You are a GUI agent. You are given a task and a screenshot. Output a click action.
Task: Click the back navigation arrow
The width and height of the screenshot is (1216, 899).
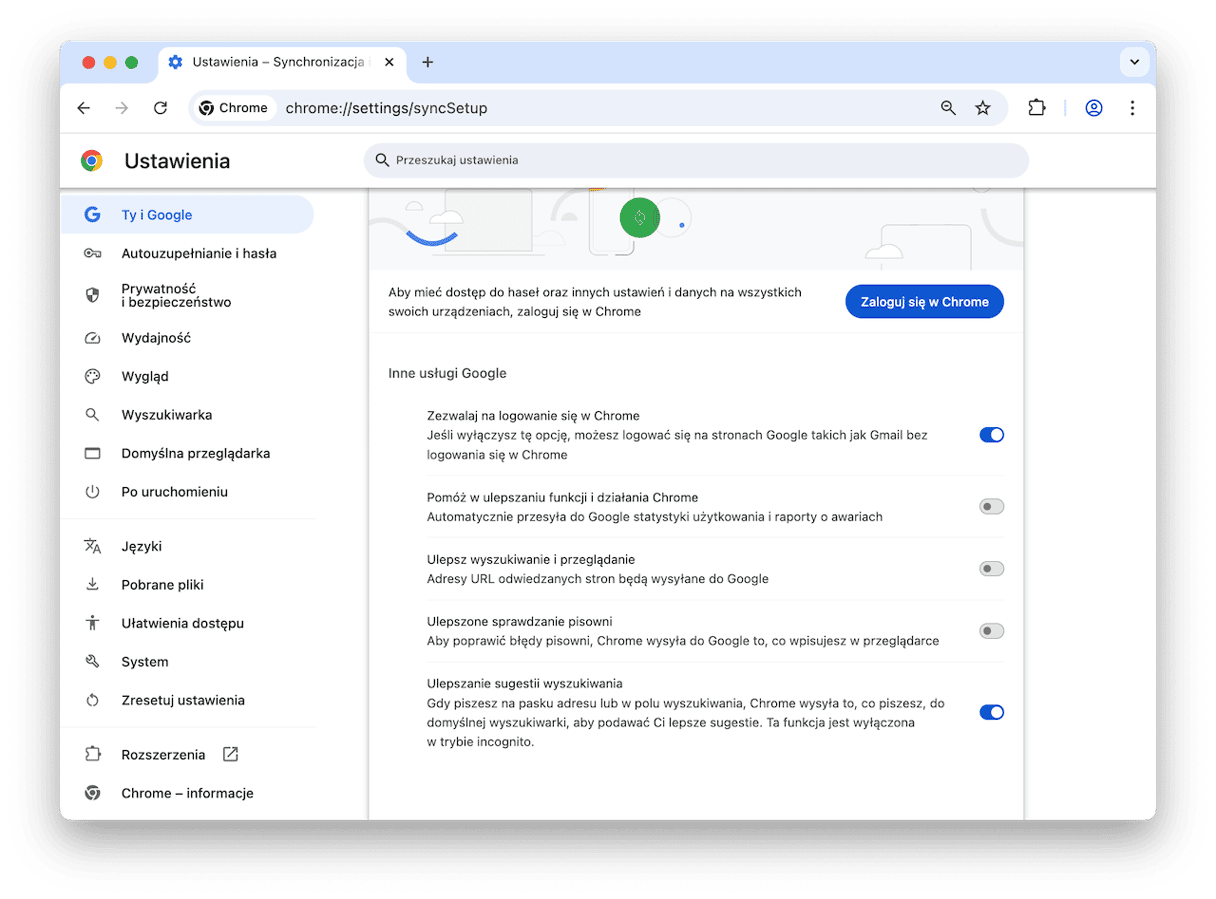click(x=84, y=108)
